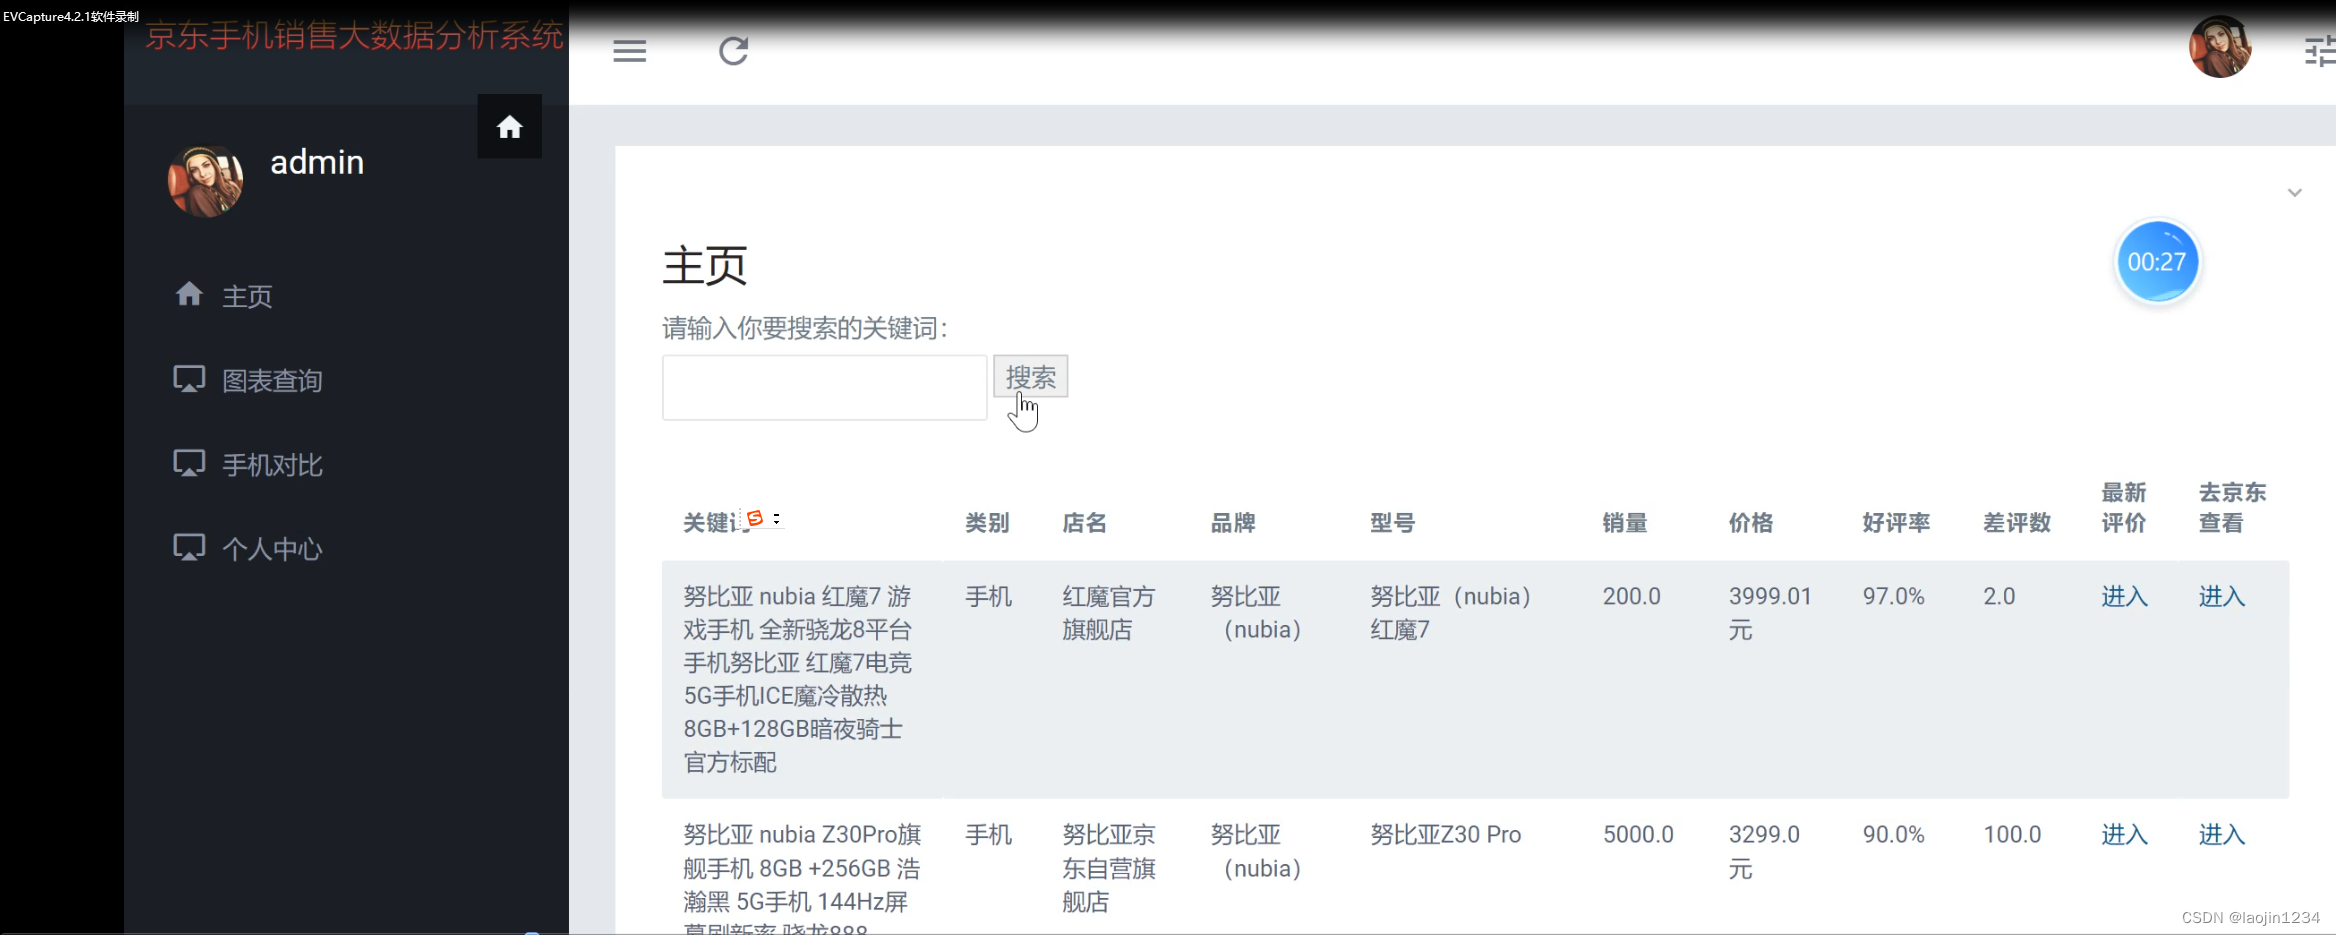Click the monitor icon next to 图表查询

190,378
